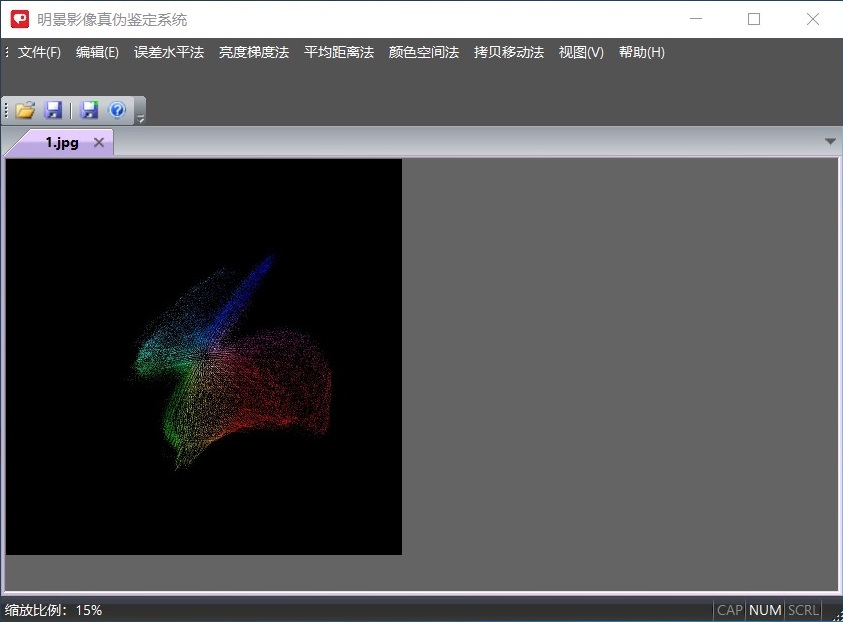Open the 帮助(H) menu
843x622 pixels.
pyautogui.click(x=642, y=52)
